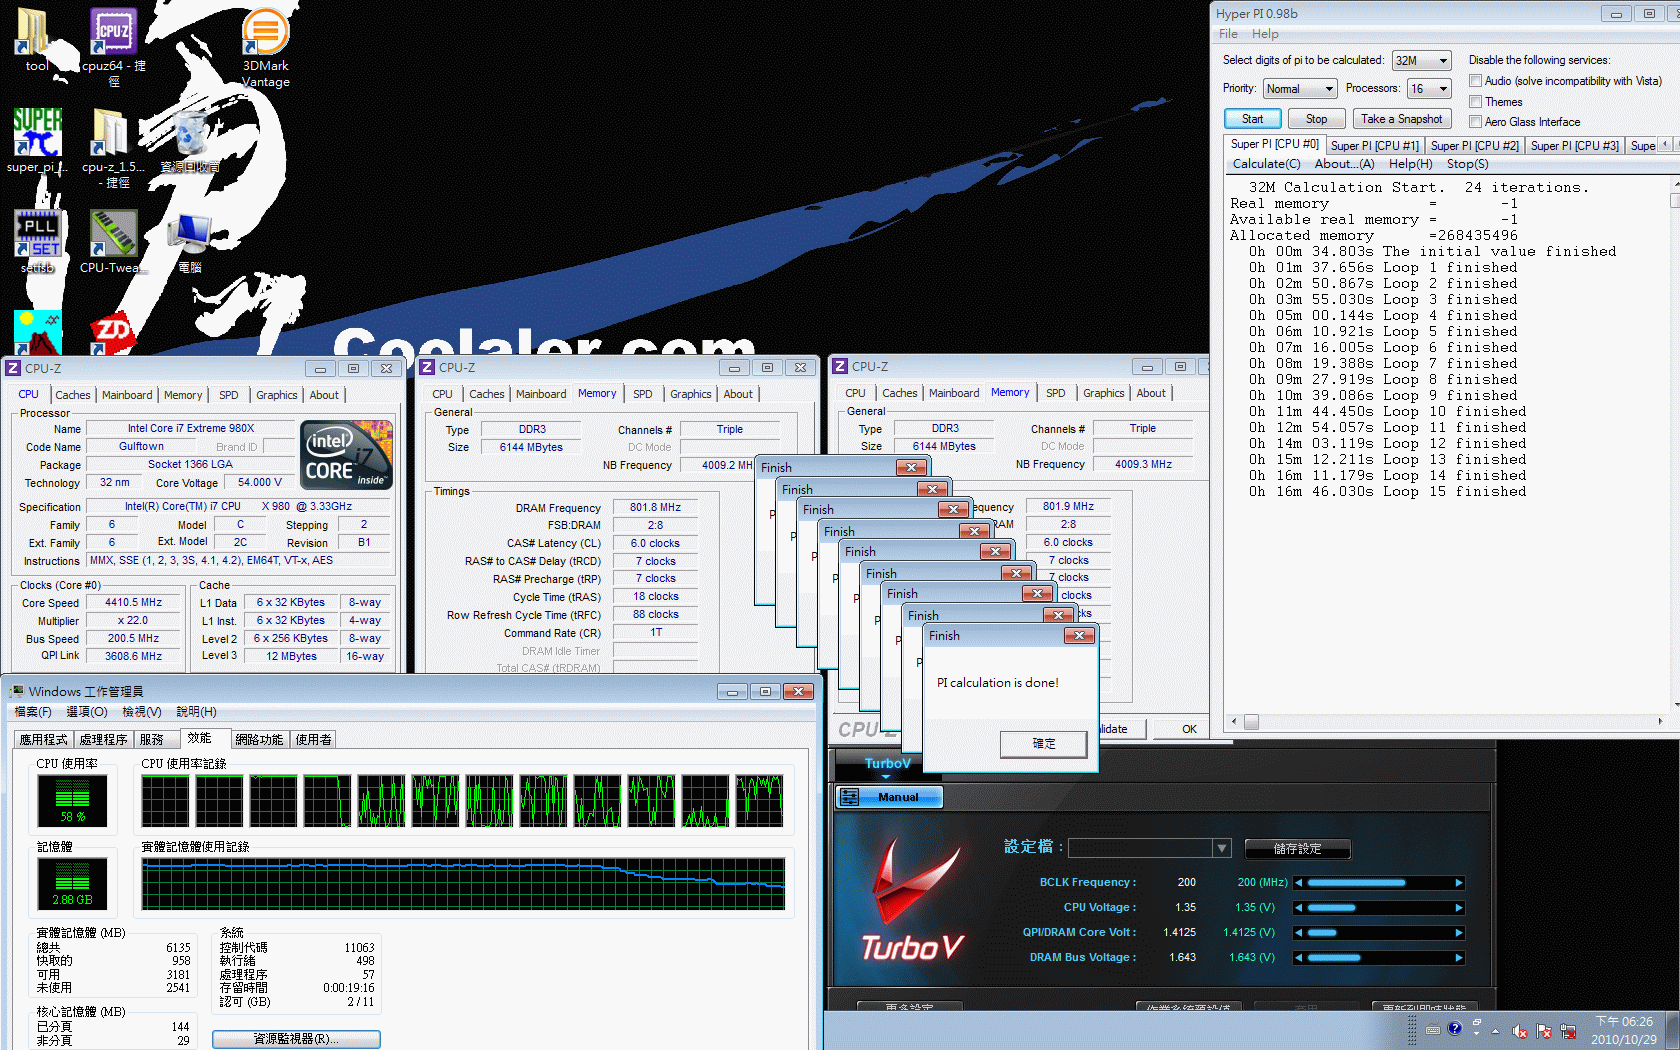Click left arrow of CPU Voltage slider
1680x1050 pixels.
click(1298, 908)
